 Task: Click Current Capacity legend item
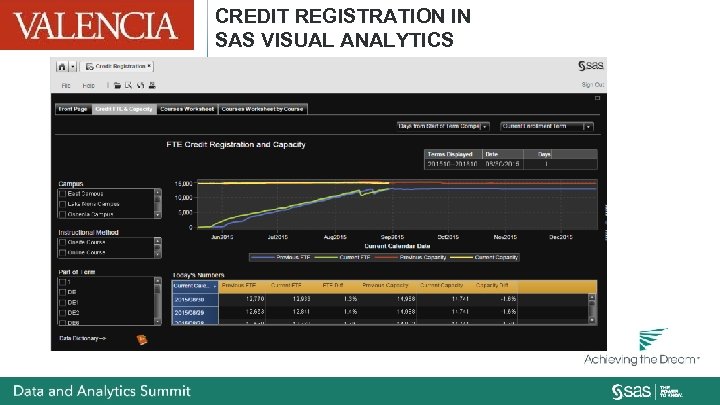click(484, 257)
